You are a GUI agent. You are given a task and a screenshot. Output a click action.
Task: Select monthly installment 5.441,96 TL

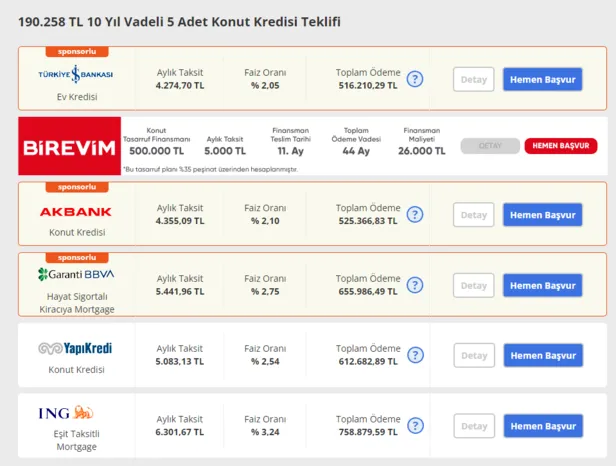click(180, 292)
